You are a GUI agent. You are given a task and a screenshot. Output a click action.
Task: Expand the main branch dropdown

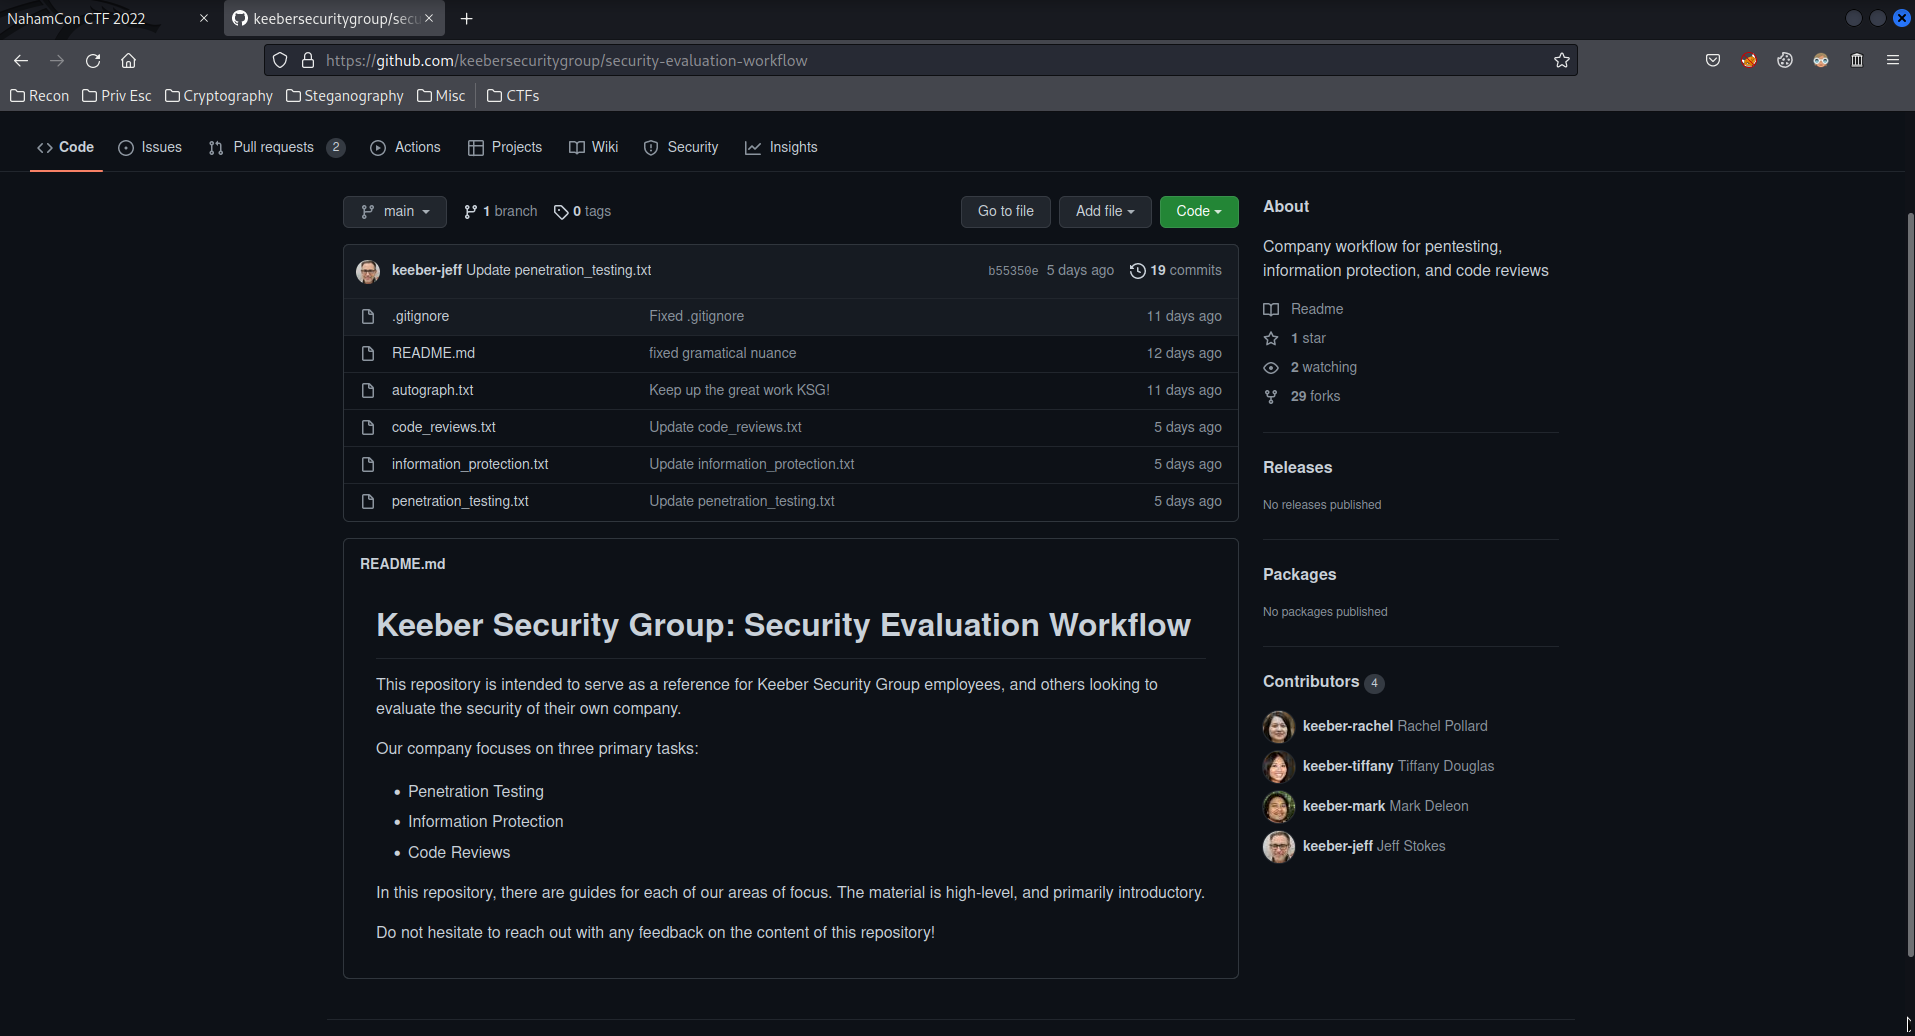(x=395, y=211)
